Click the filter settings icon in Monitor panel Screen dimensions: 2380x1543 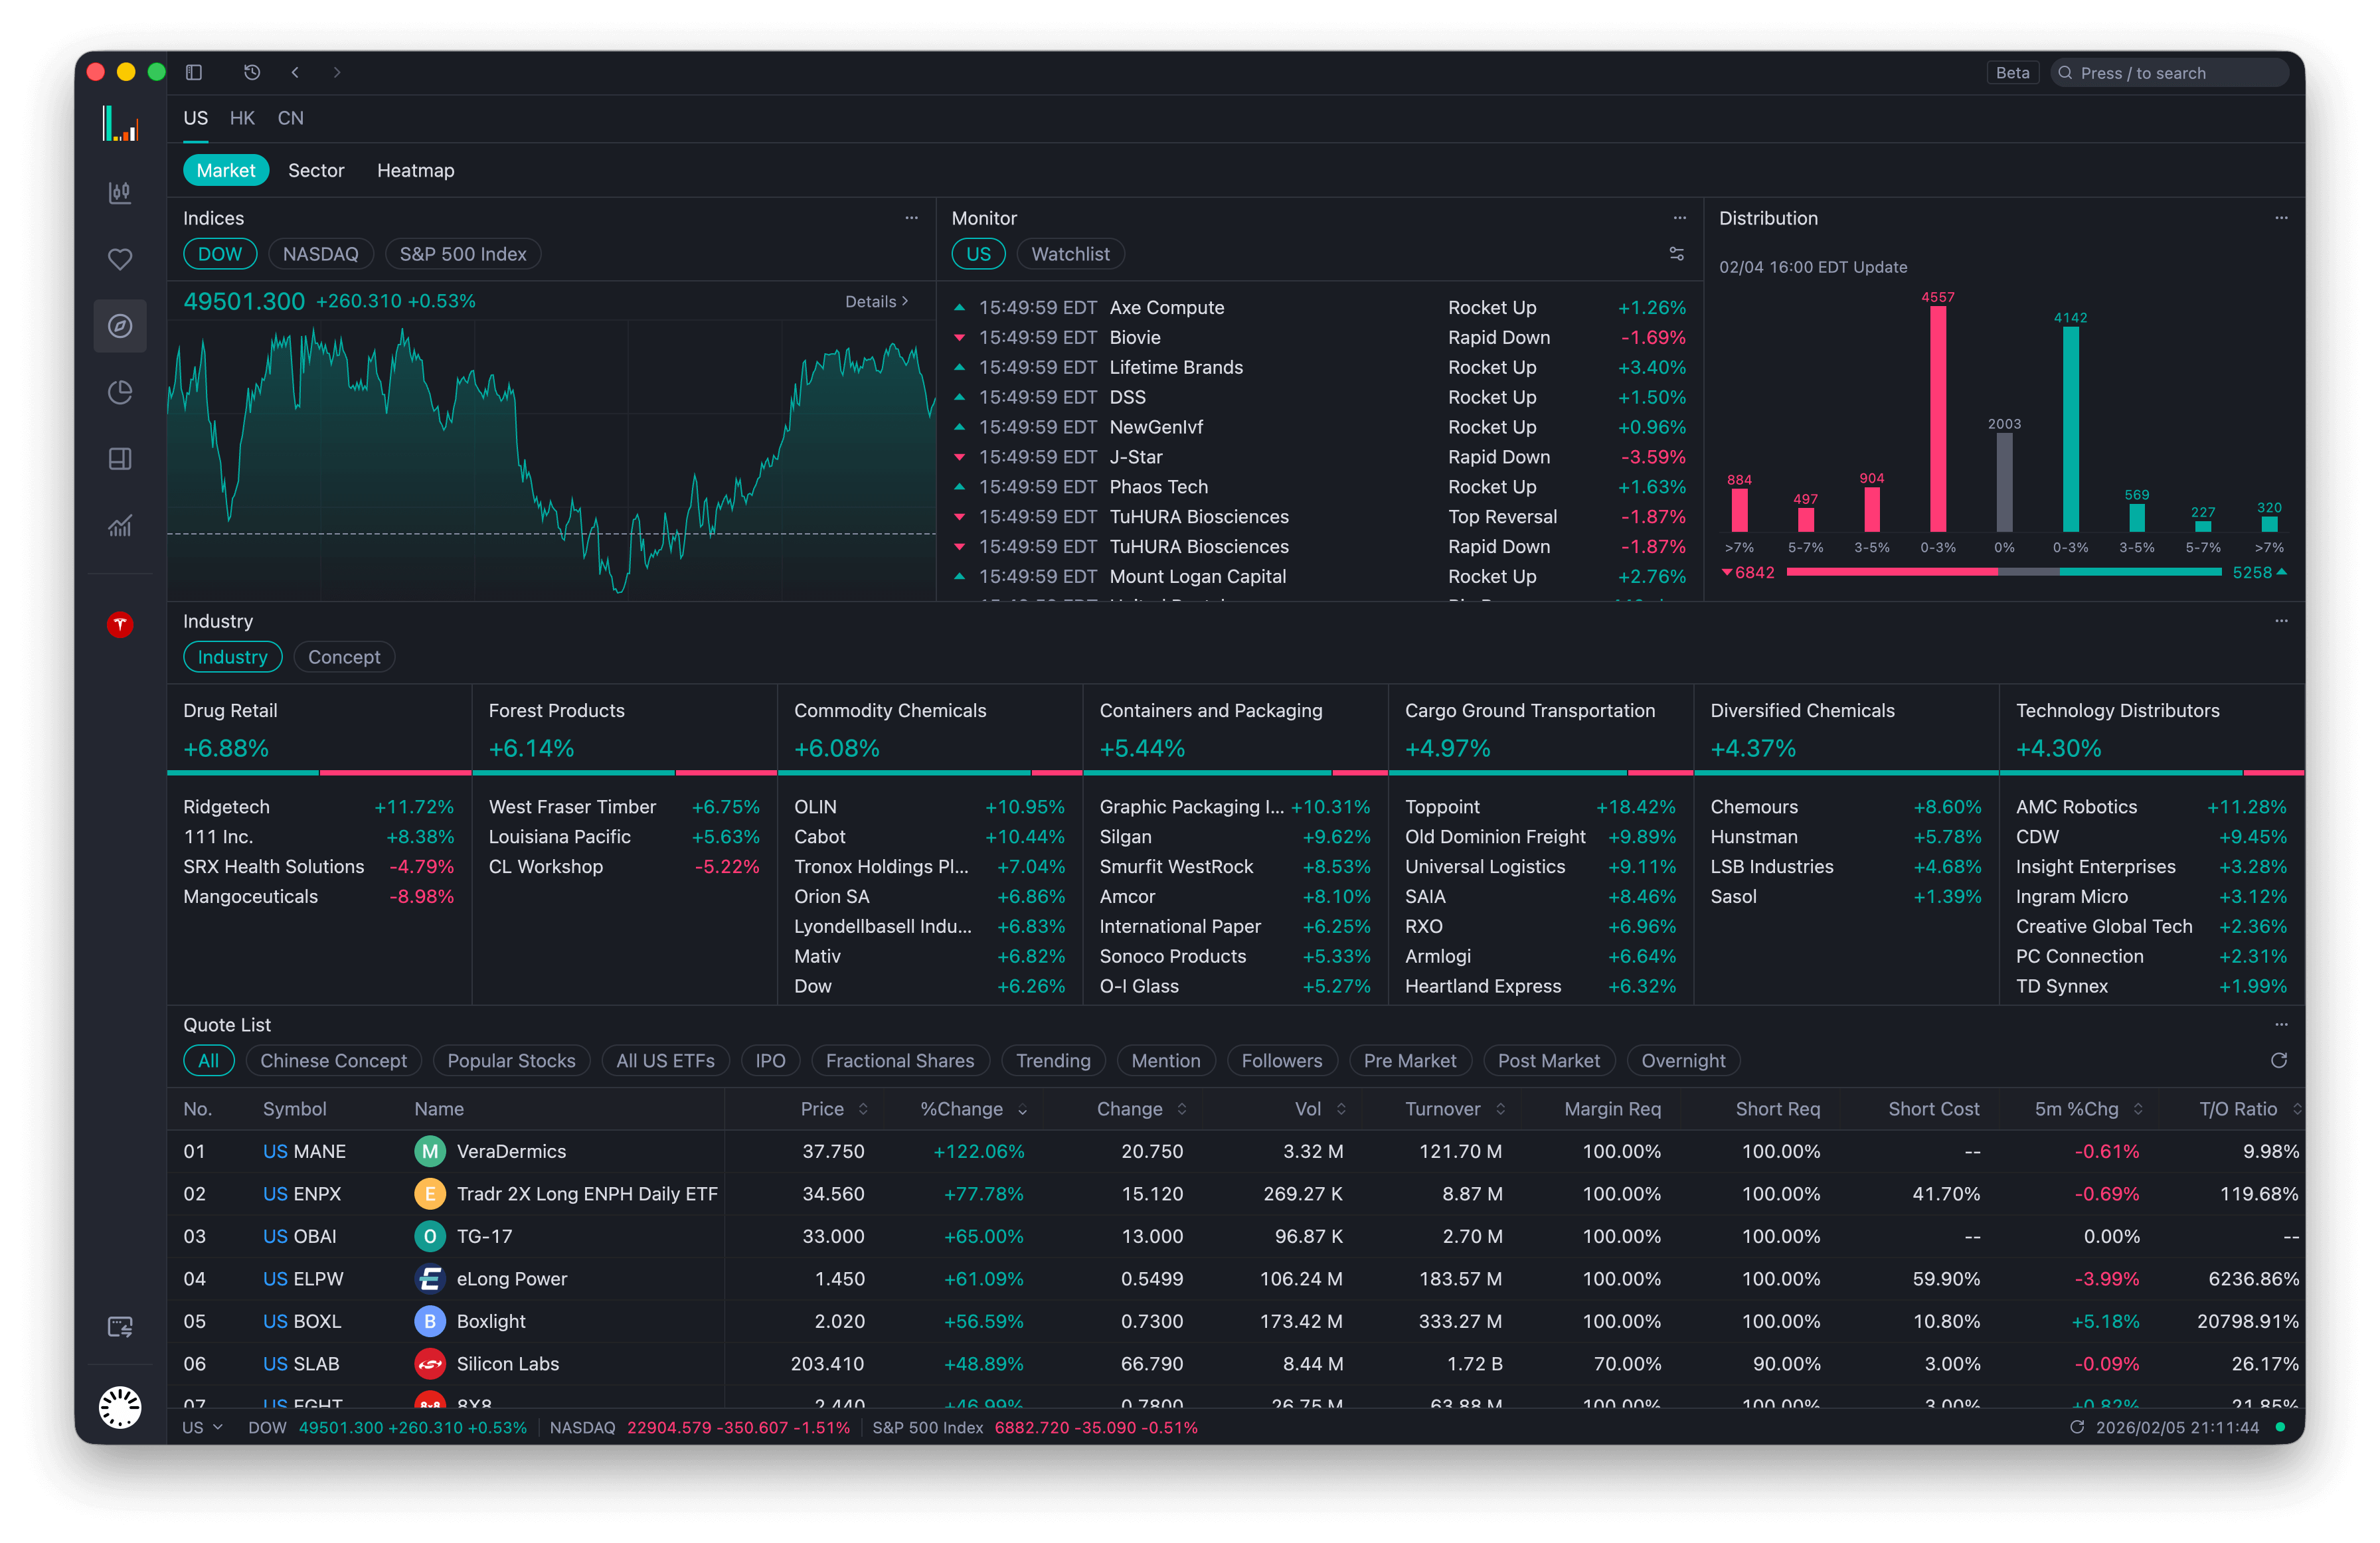[x=1677, y=254]
